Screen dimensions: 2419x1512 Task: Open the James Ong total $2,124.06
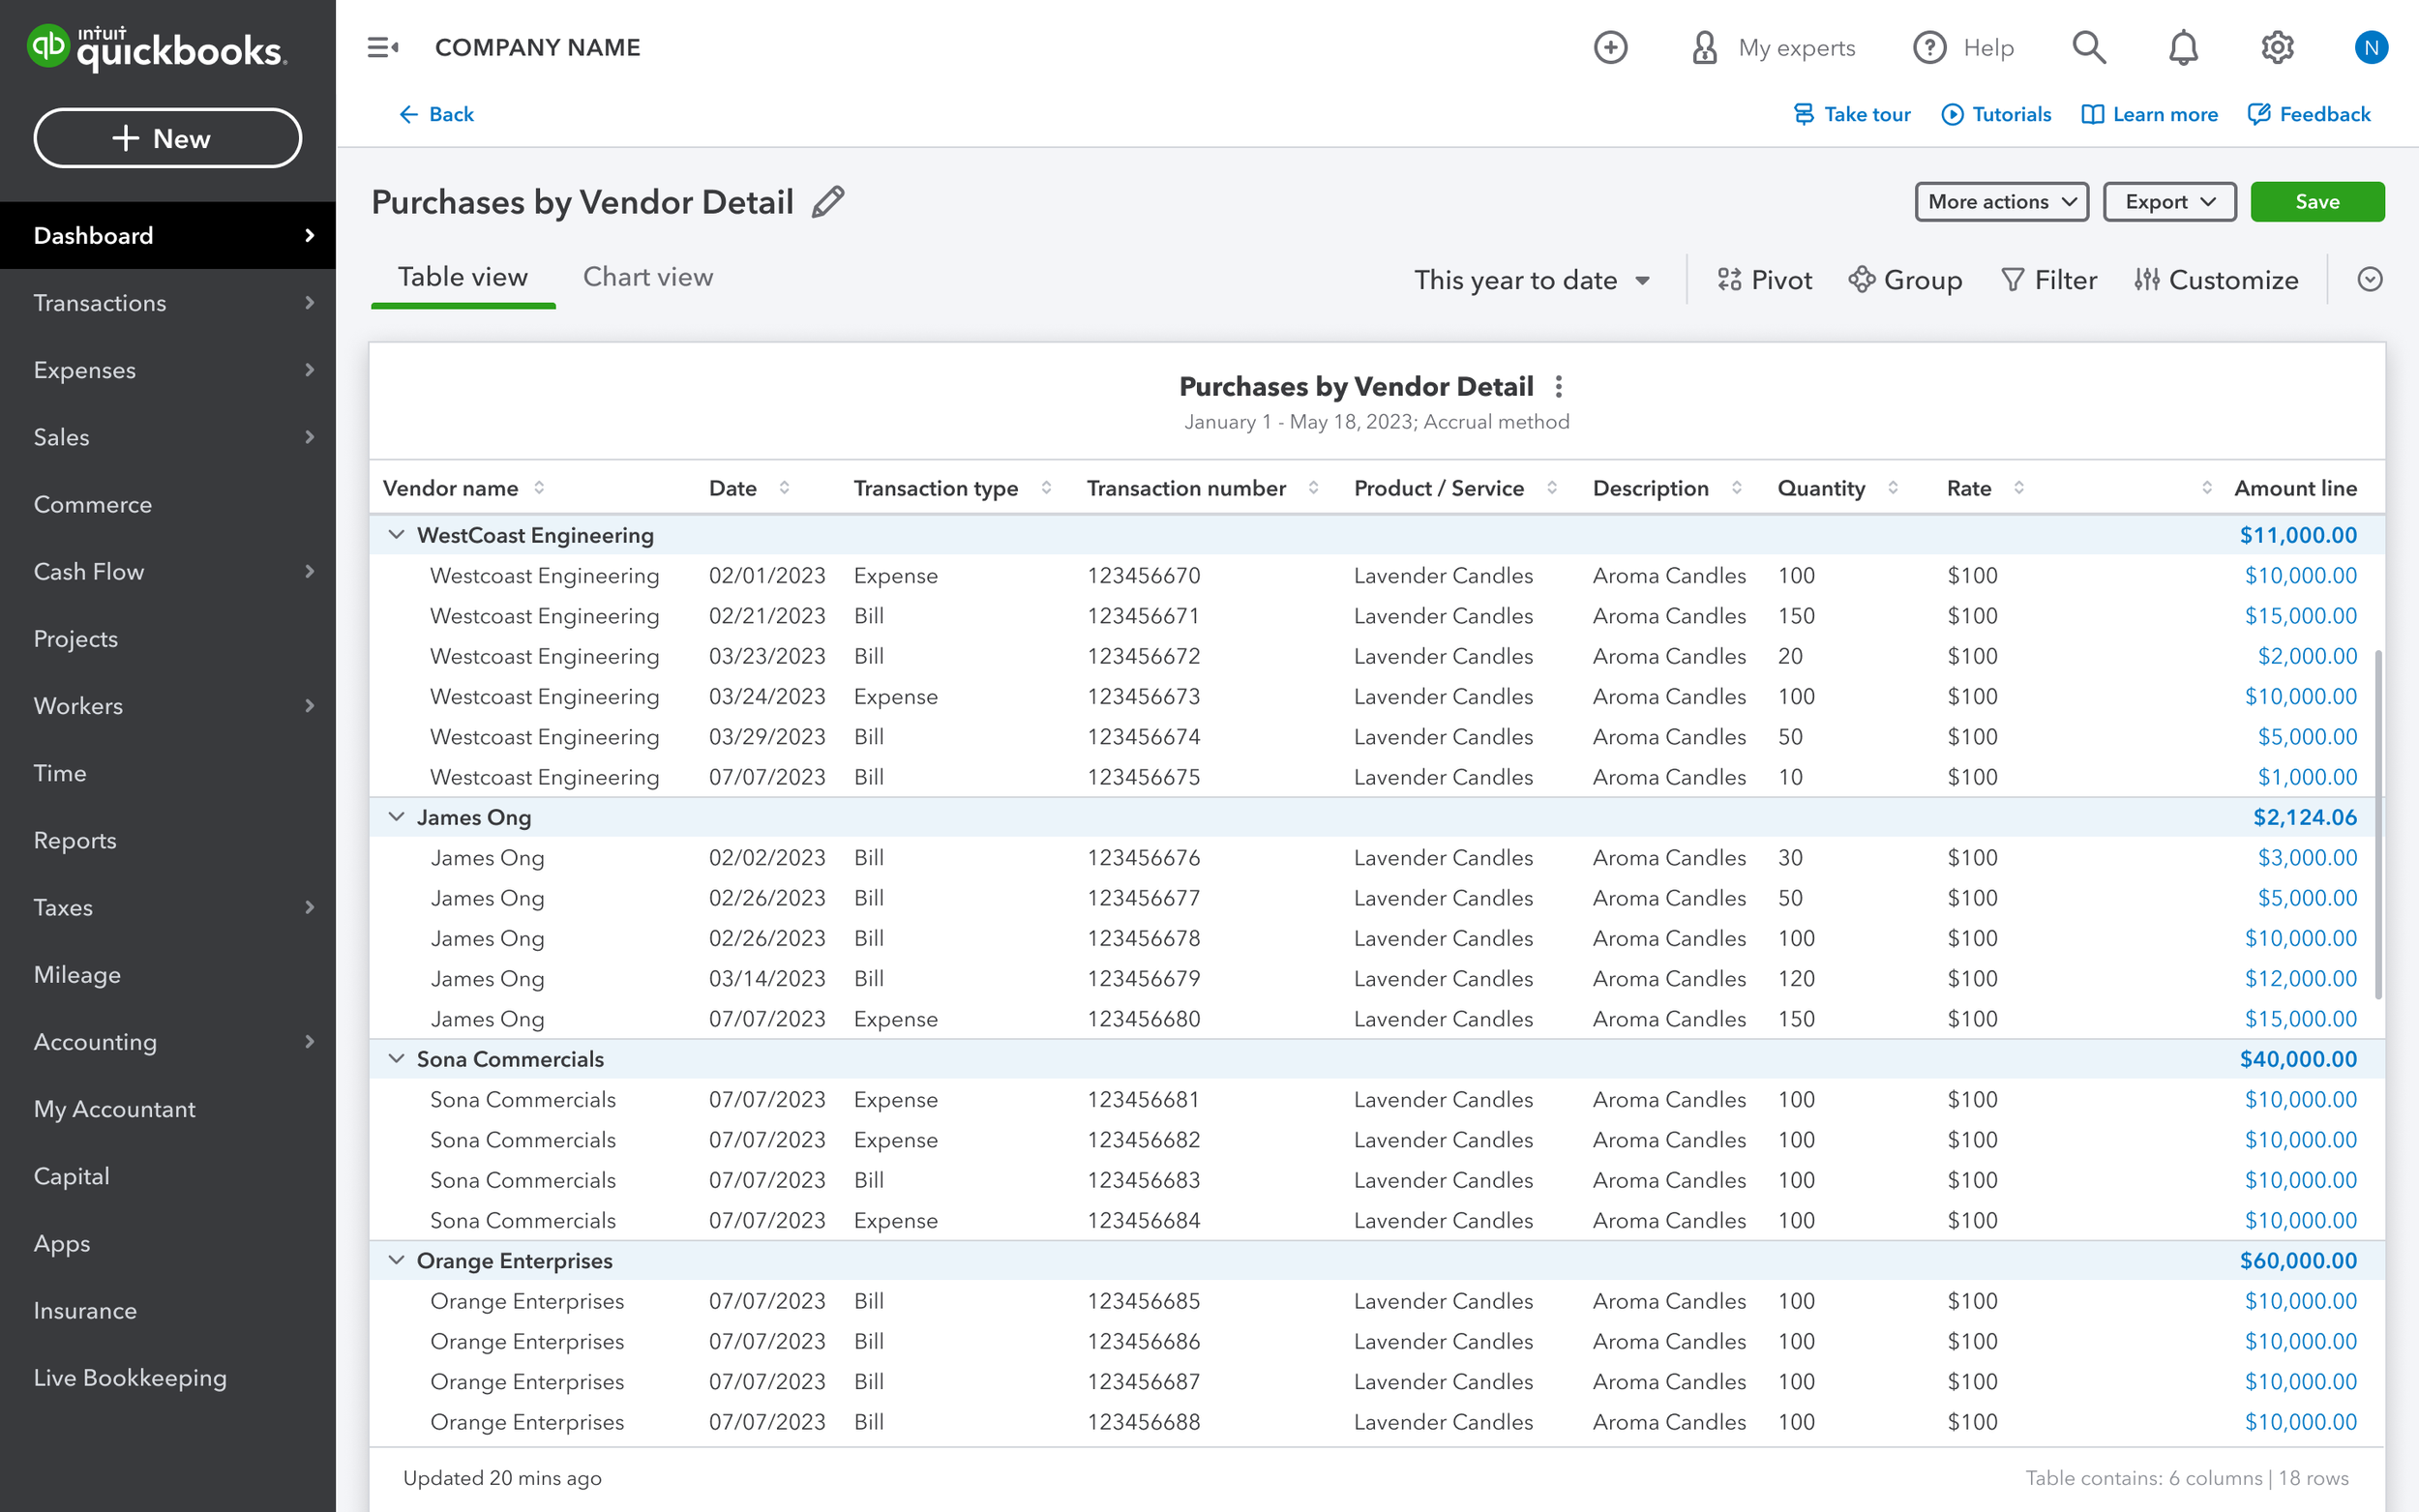coord(2305,817)
